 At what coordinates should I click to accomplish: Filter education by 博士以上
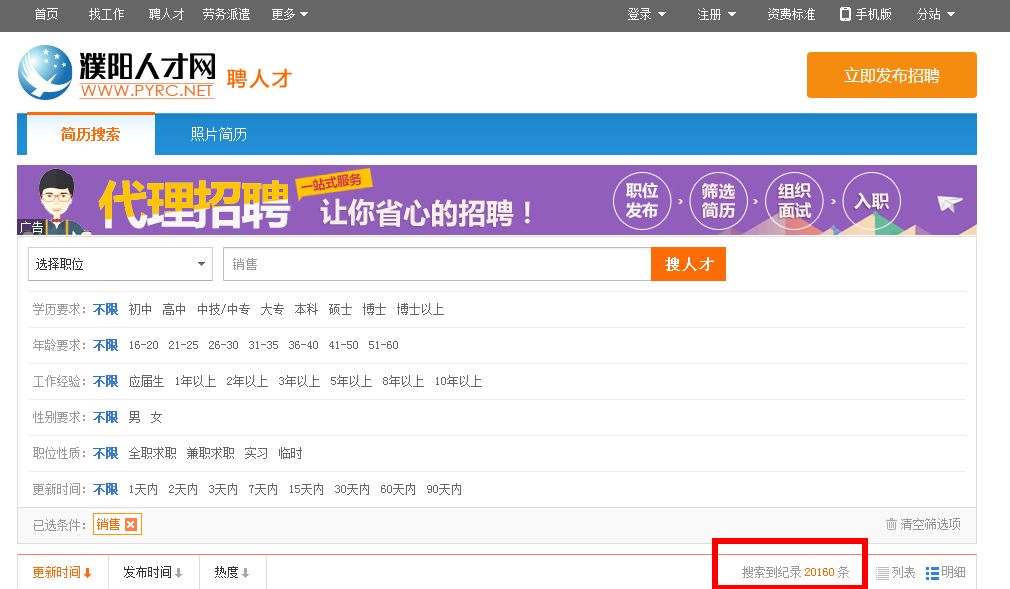point(420,309)
